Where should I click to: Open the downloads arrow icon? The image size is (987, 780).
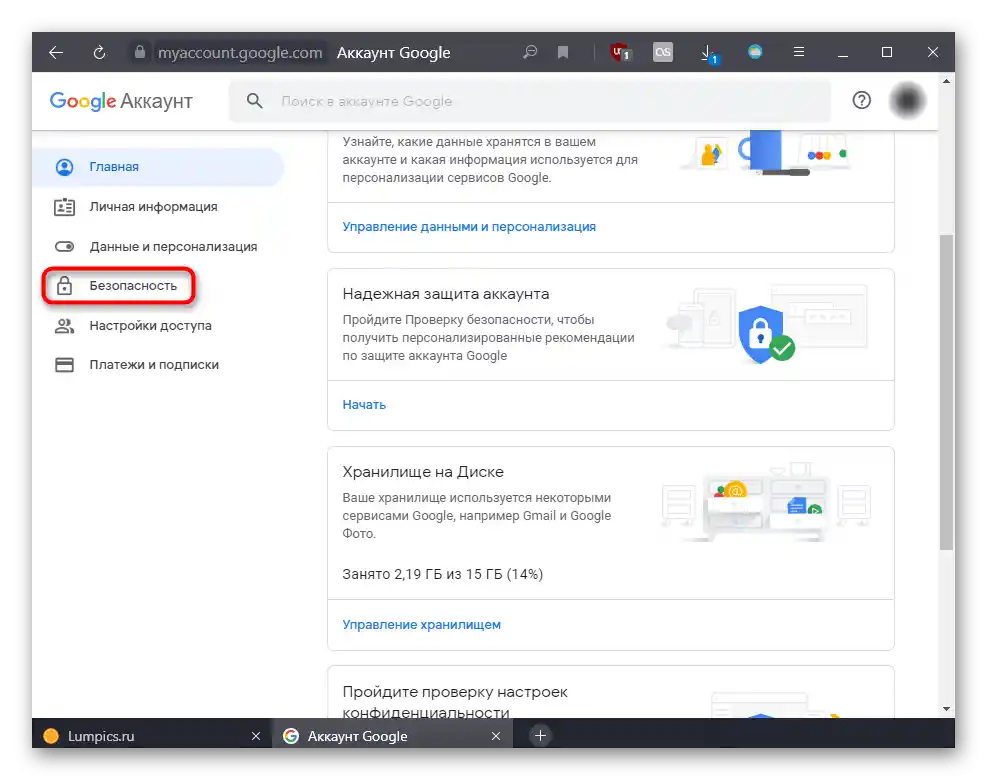tap(709, 54)
